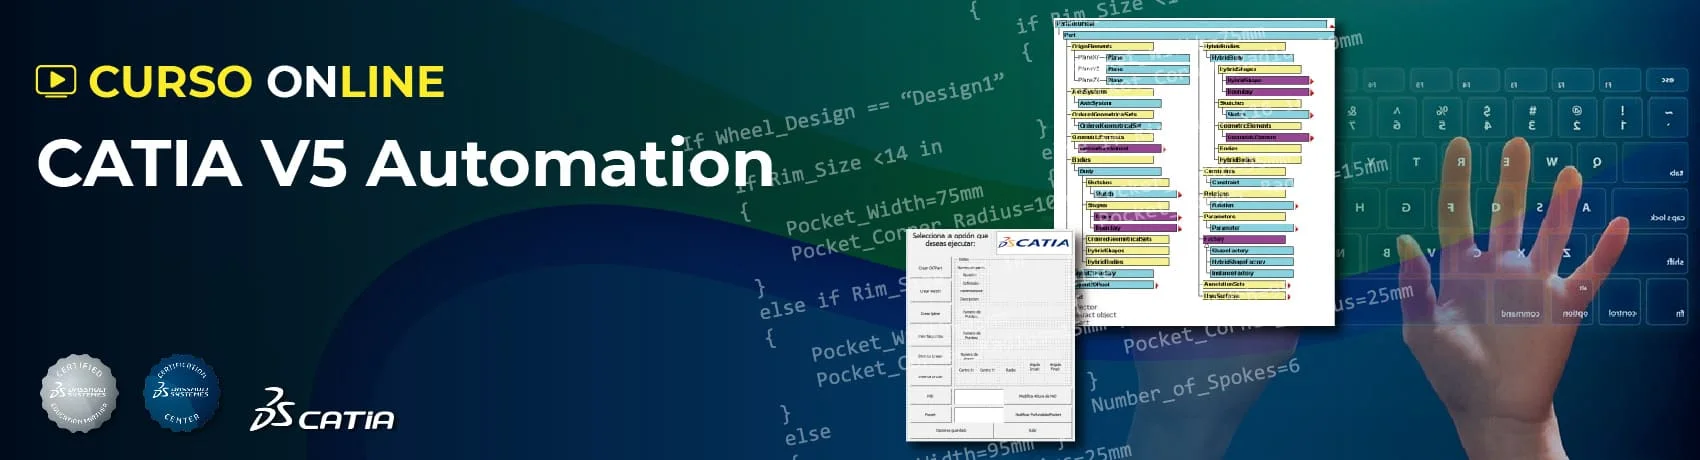The height and width of the screenshot is (460, 1700).
Task: Select the OriginElements box in the diagram
Action: [x=1111, y=45]
